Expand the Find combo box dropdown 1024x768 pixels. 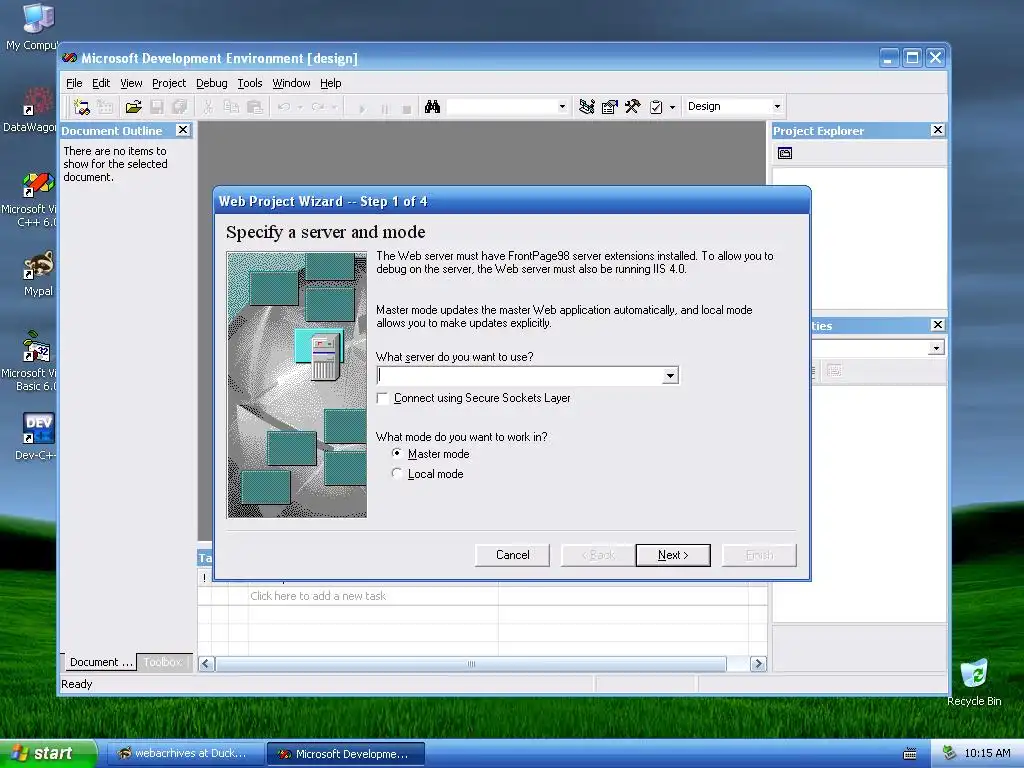click(562, 106)
